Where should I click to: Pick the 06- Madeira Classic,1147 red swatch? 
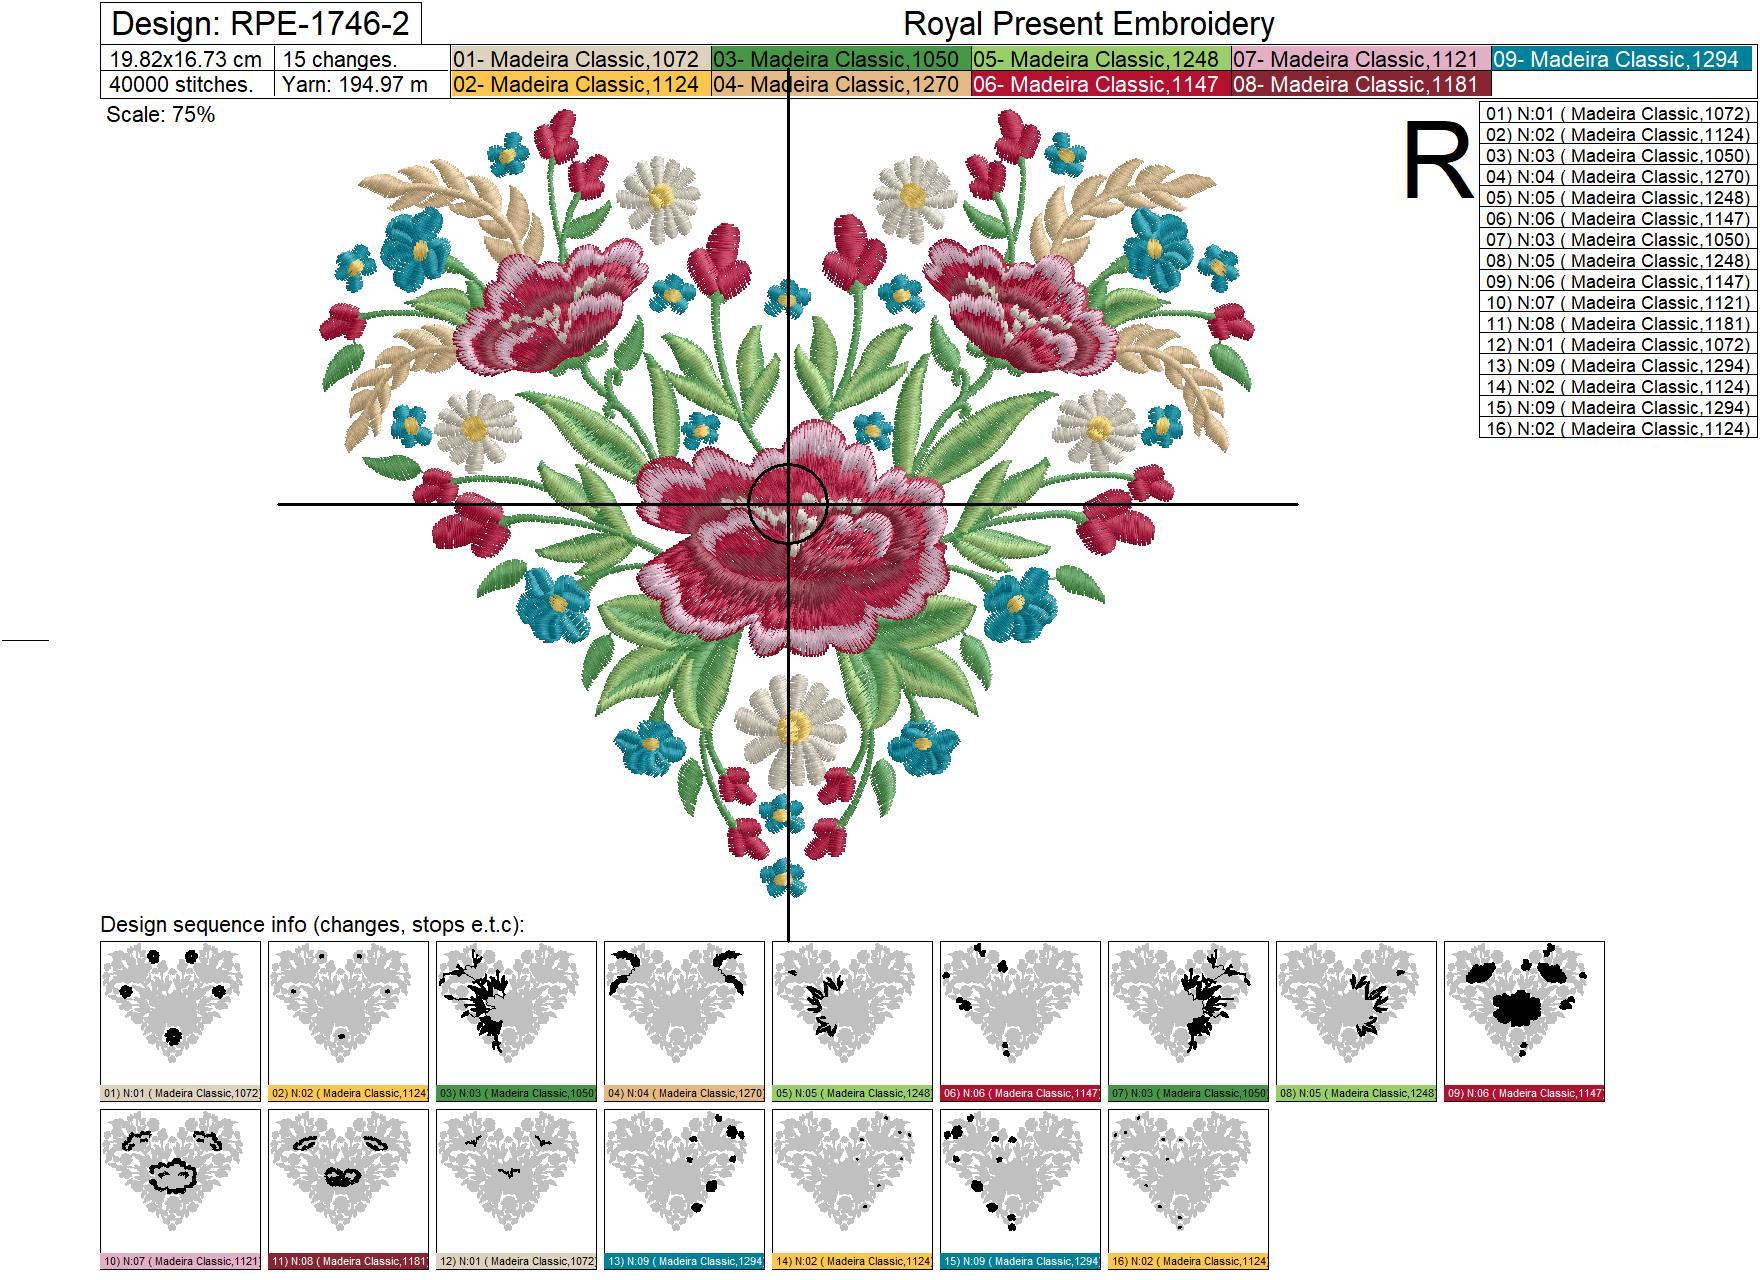pyautogui.click(x=1099, y=84)
